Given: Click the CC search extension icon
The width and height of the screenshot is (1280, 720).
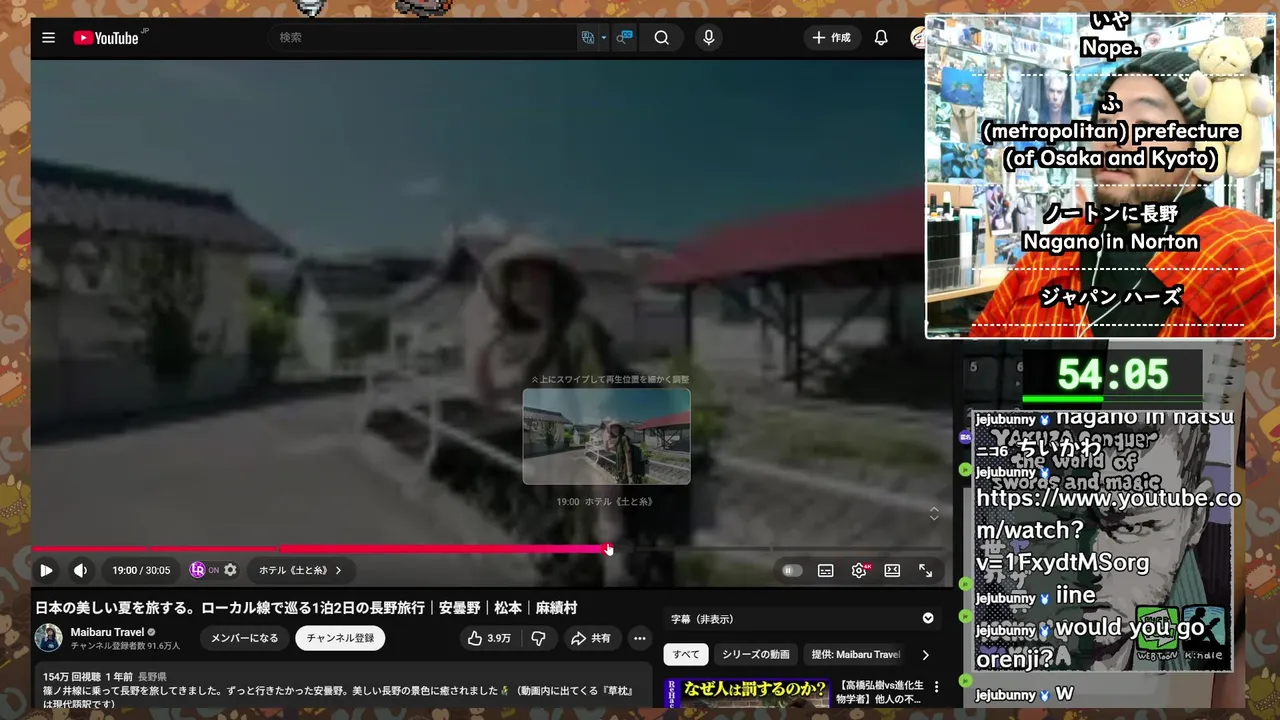Looking at the screenshot, I should pyautogui.click(x=624, y=38).
